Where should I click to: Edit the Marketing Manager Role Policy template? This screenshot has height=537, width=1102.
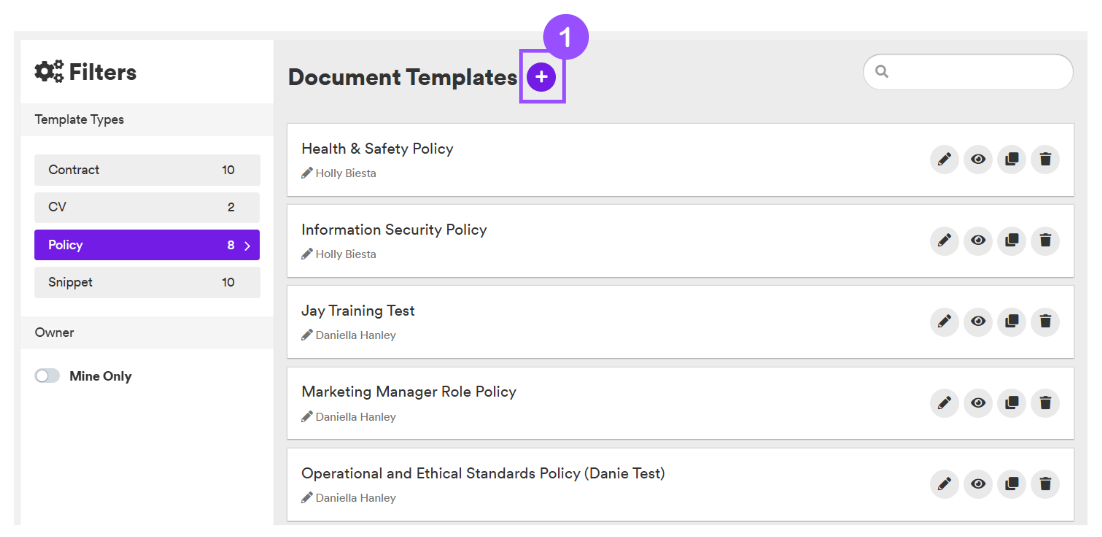(x=944, y=403)
